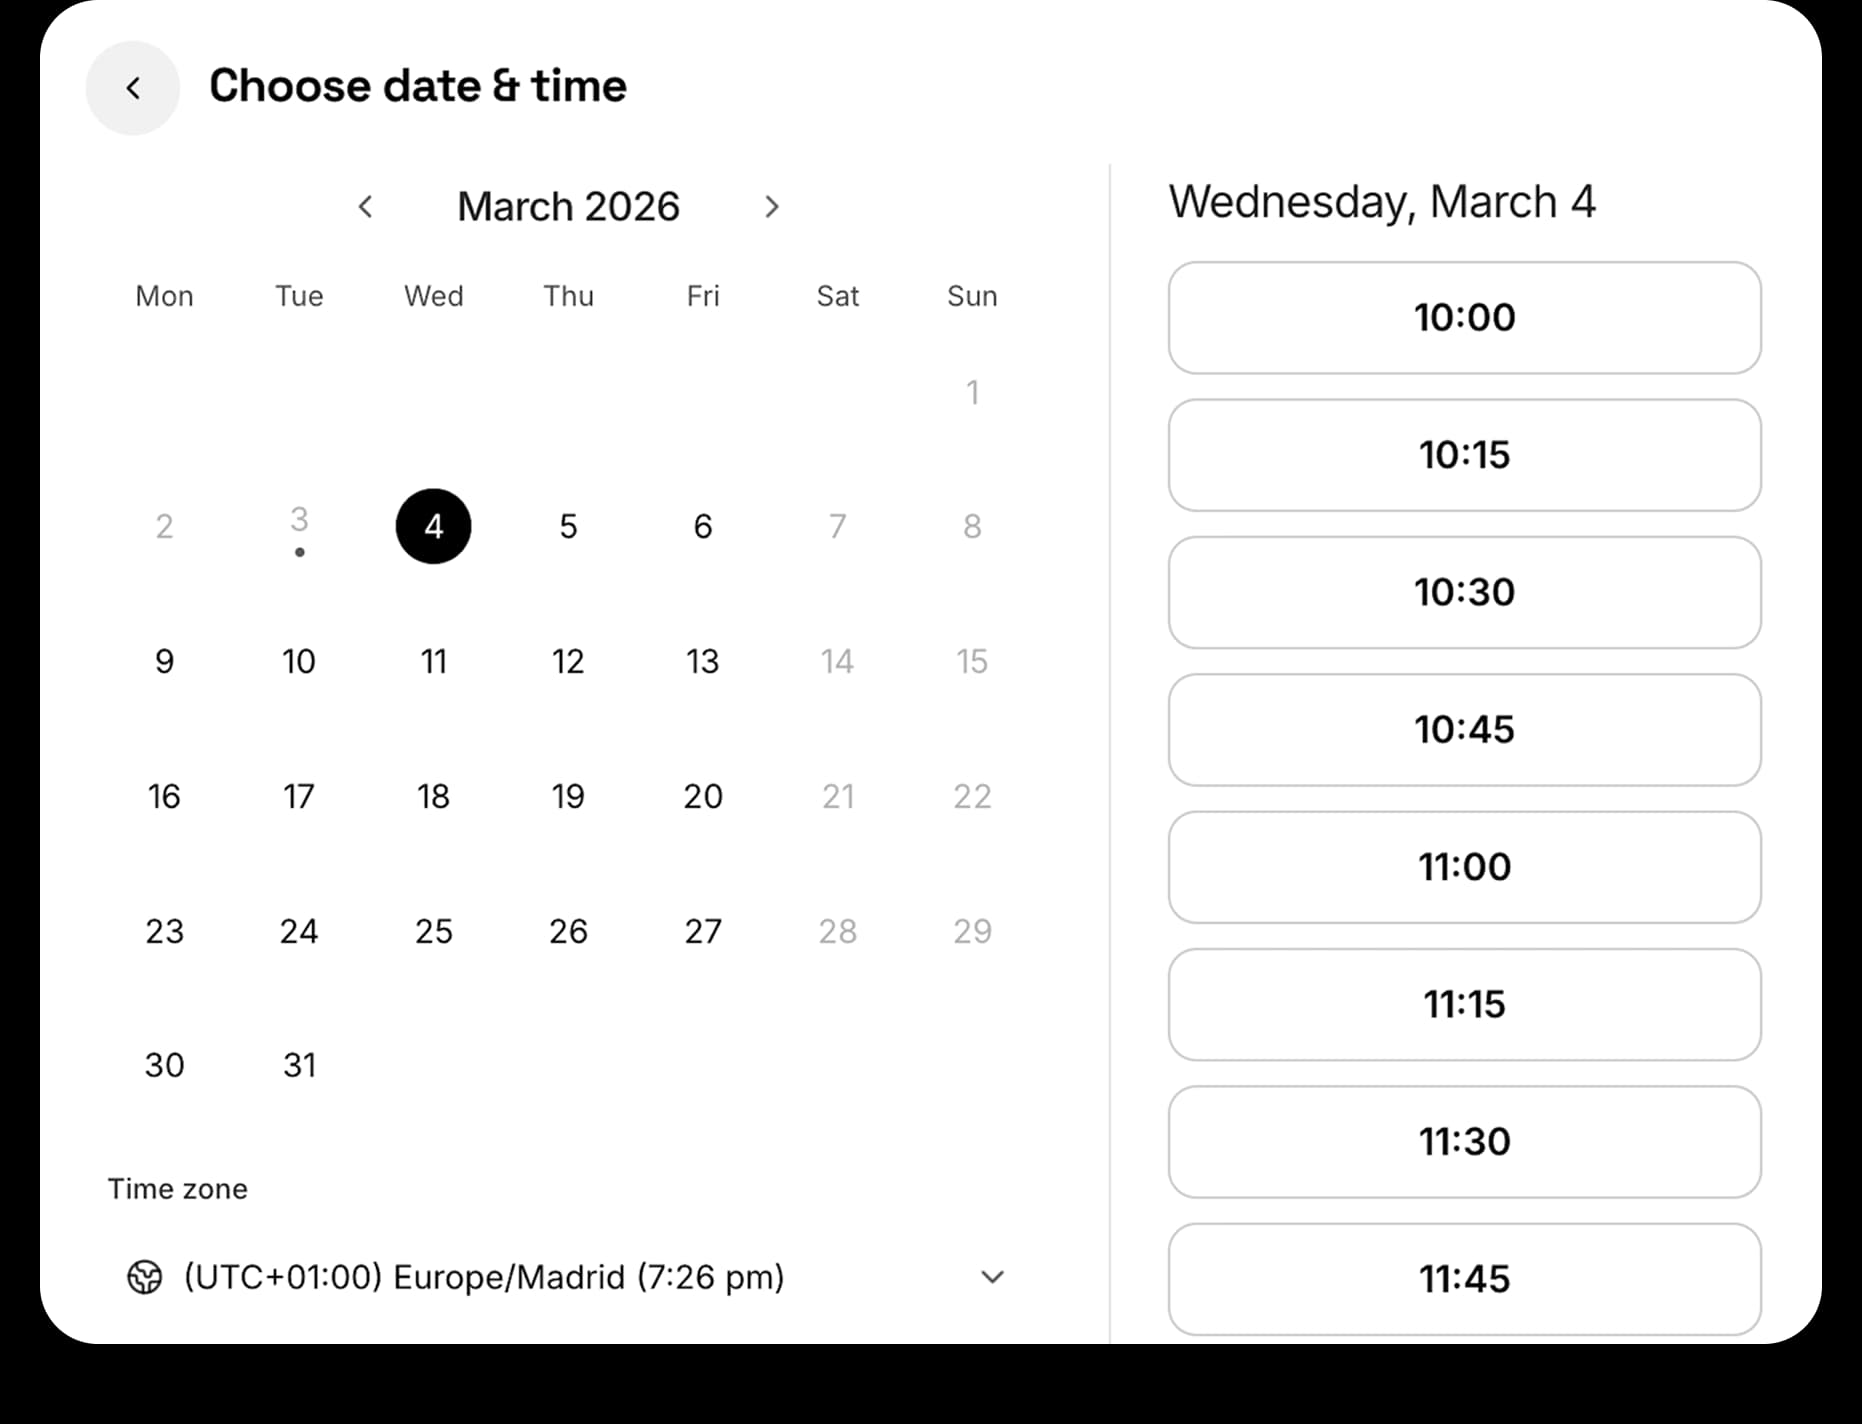Screen dimensions: 1862x1424
Task: Pick March 5 on the calendar
Action: (568, 526)
